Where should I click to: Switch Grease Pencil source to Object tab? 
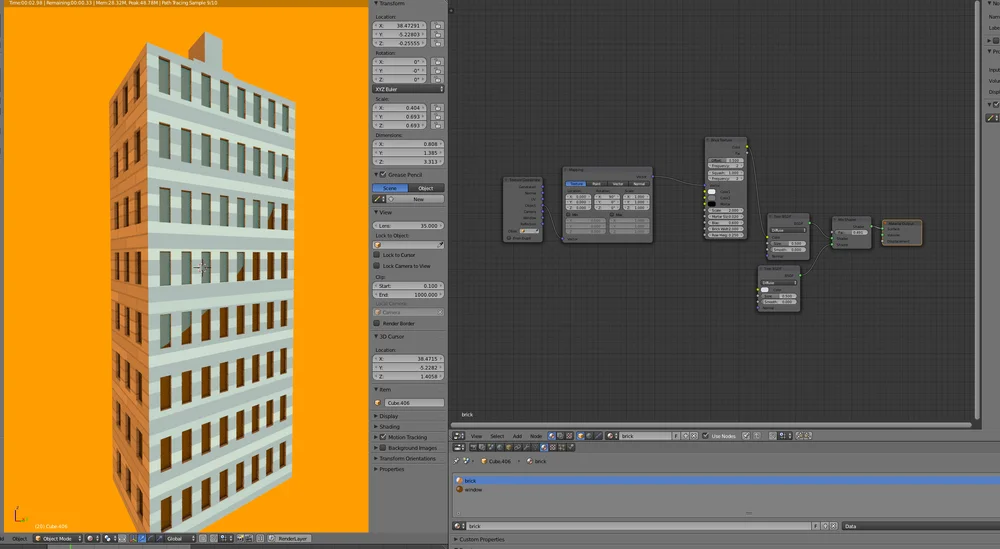coord(425,188)
